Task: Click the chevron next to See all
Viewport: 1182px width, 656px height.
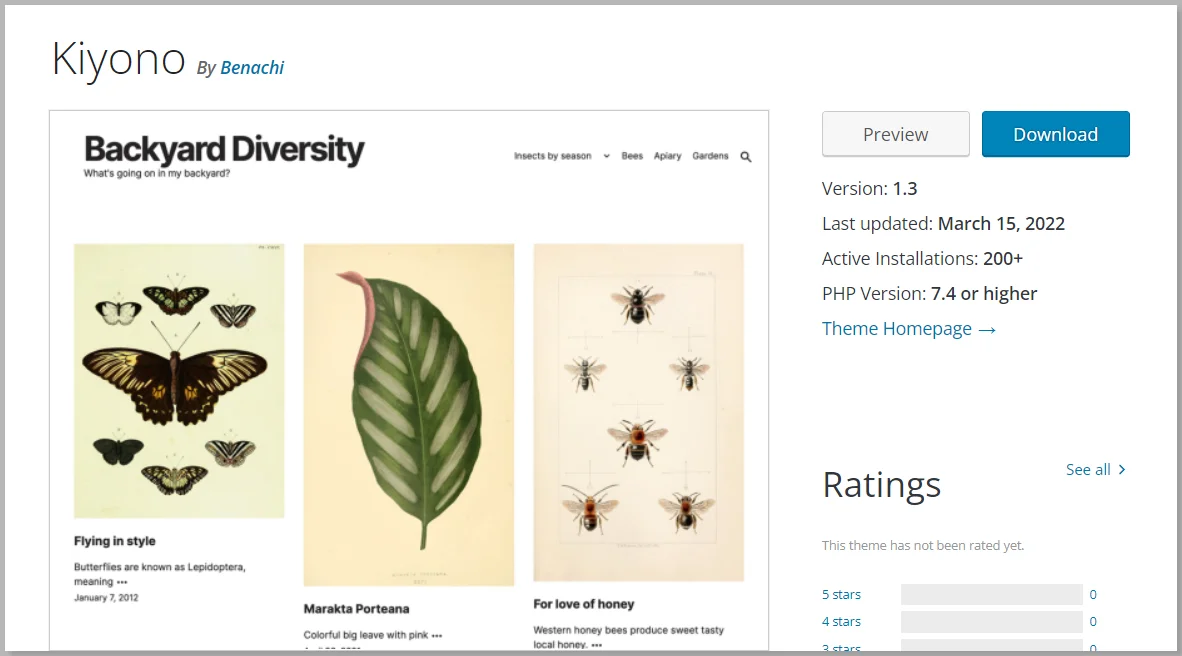Action: [1122, 470]
